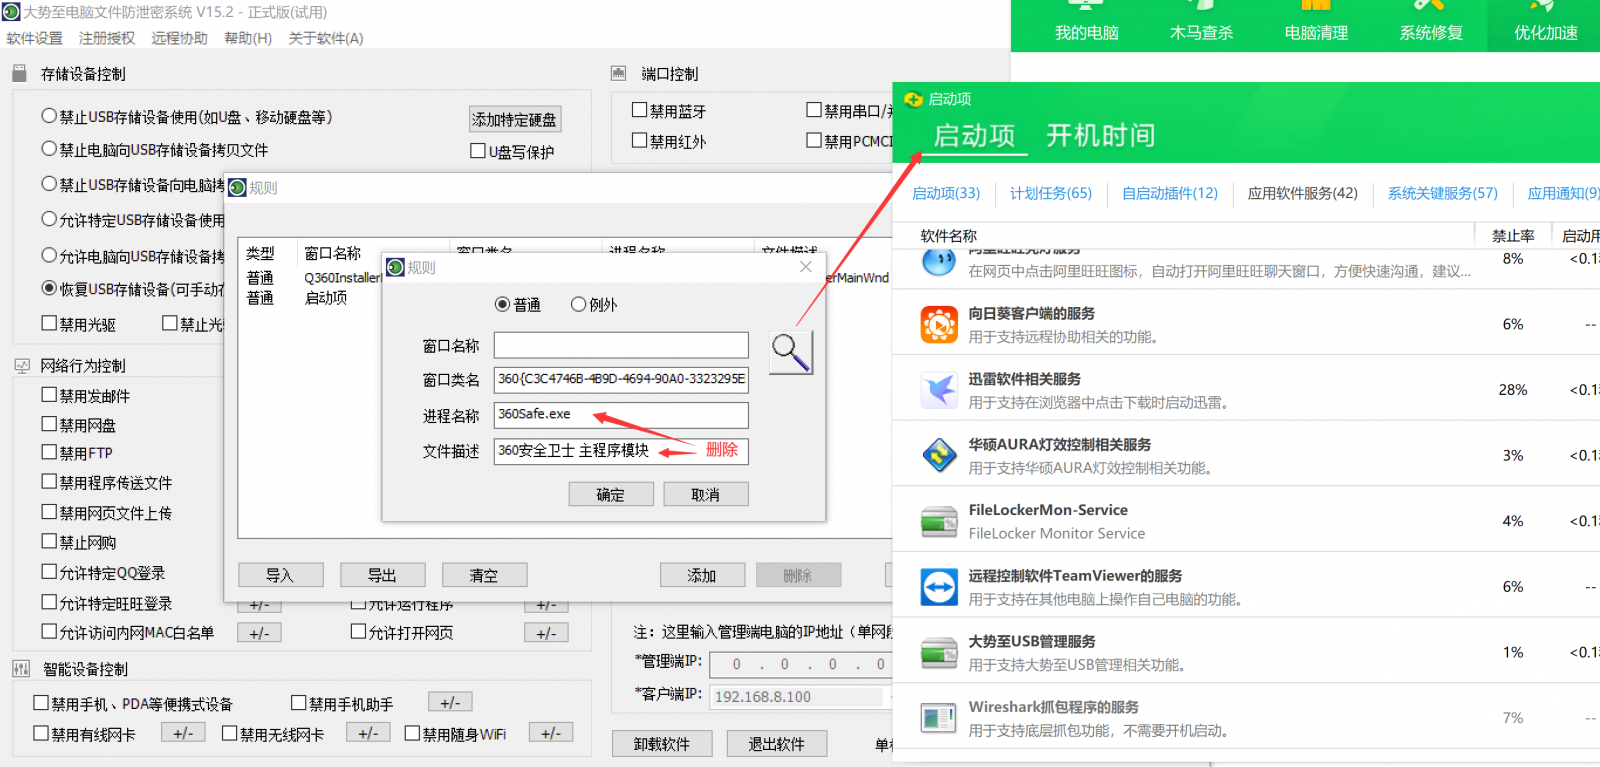Expand +/- next to 禁用有线网卡
This screenshot has width=1600, height=767.
tap(183, 733)
